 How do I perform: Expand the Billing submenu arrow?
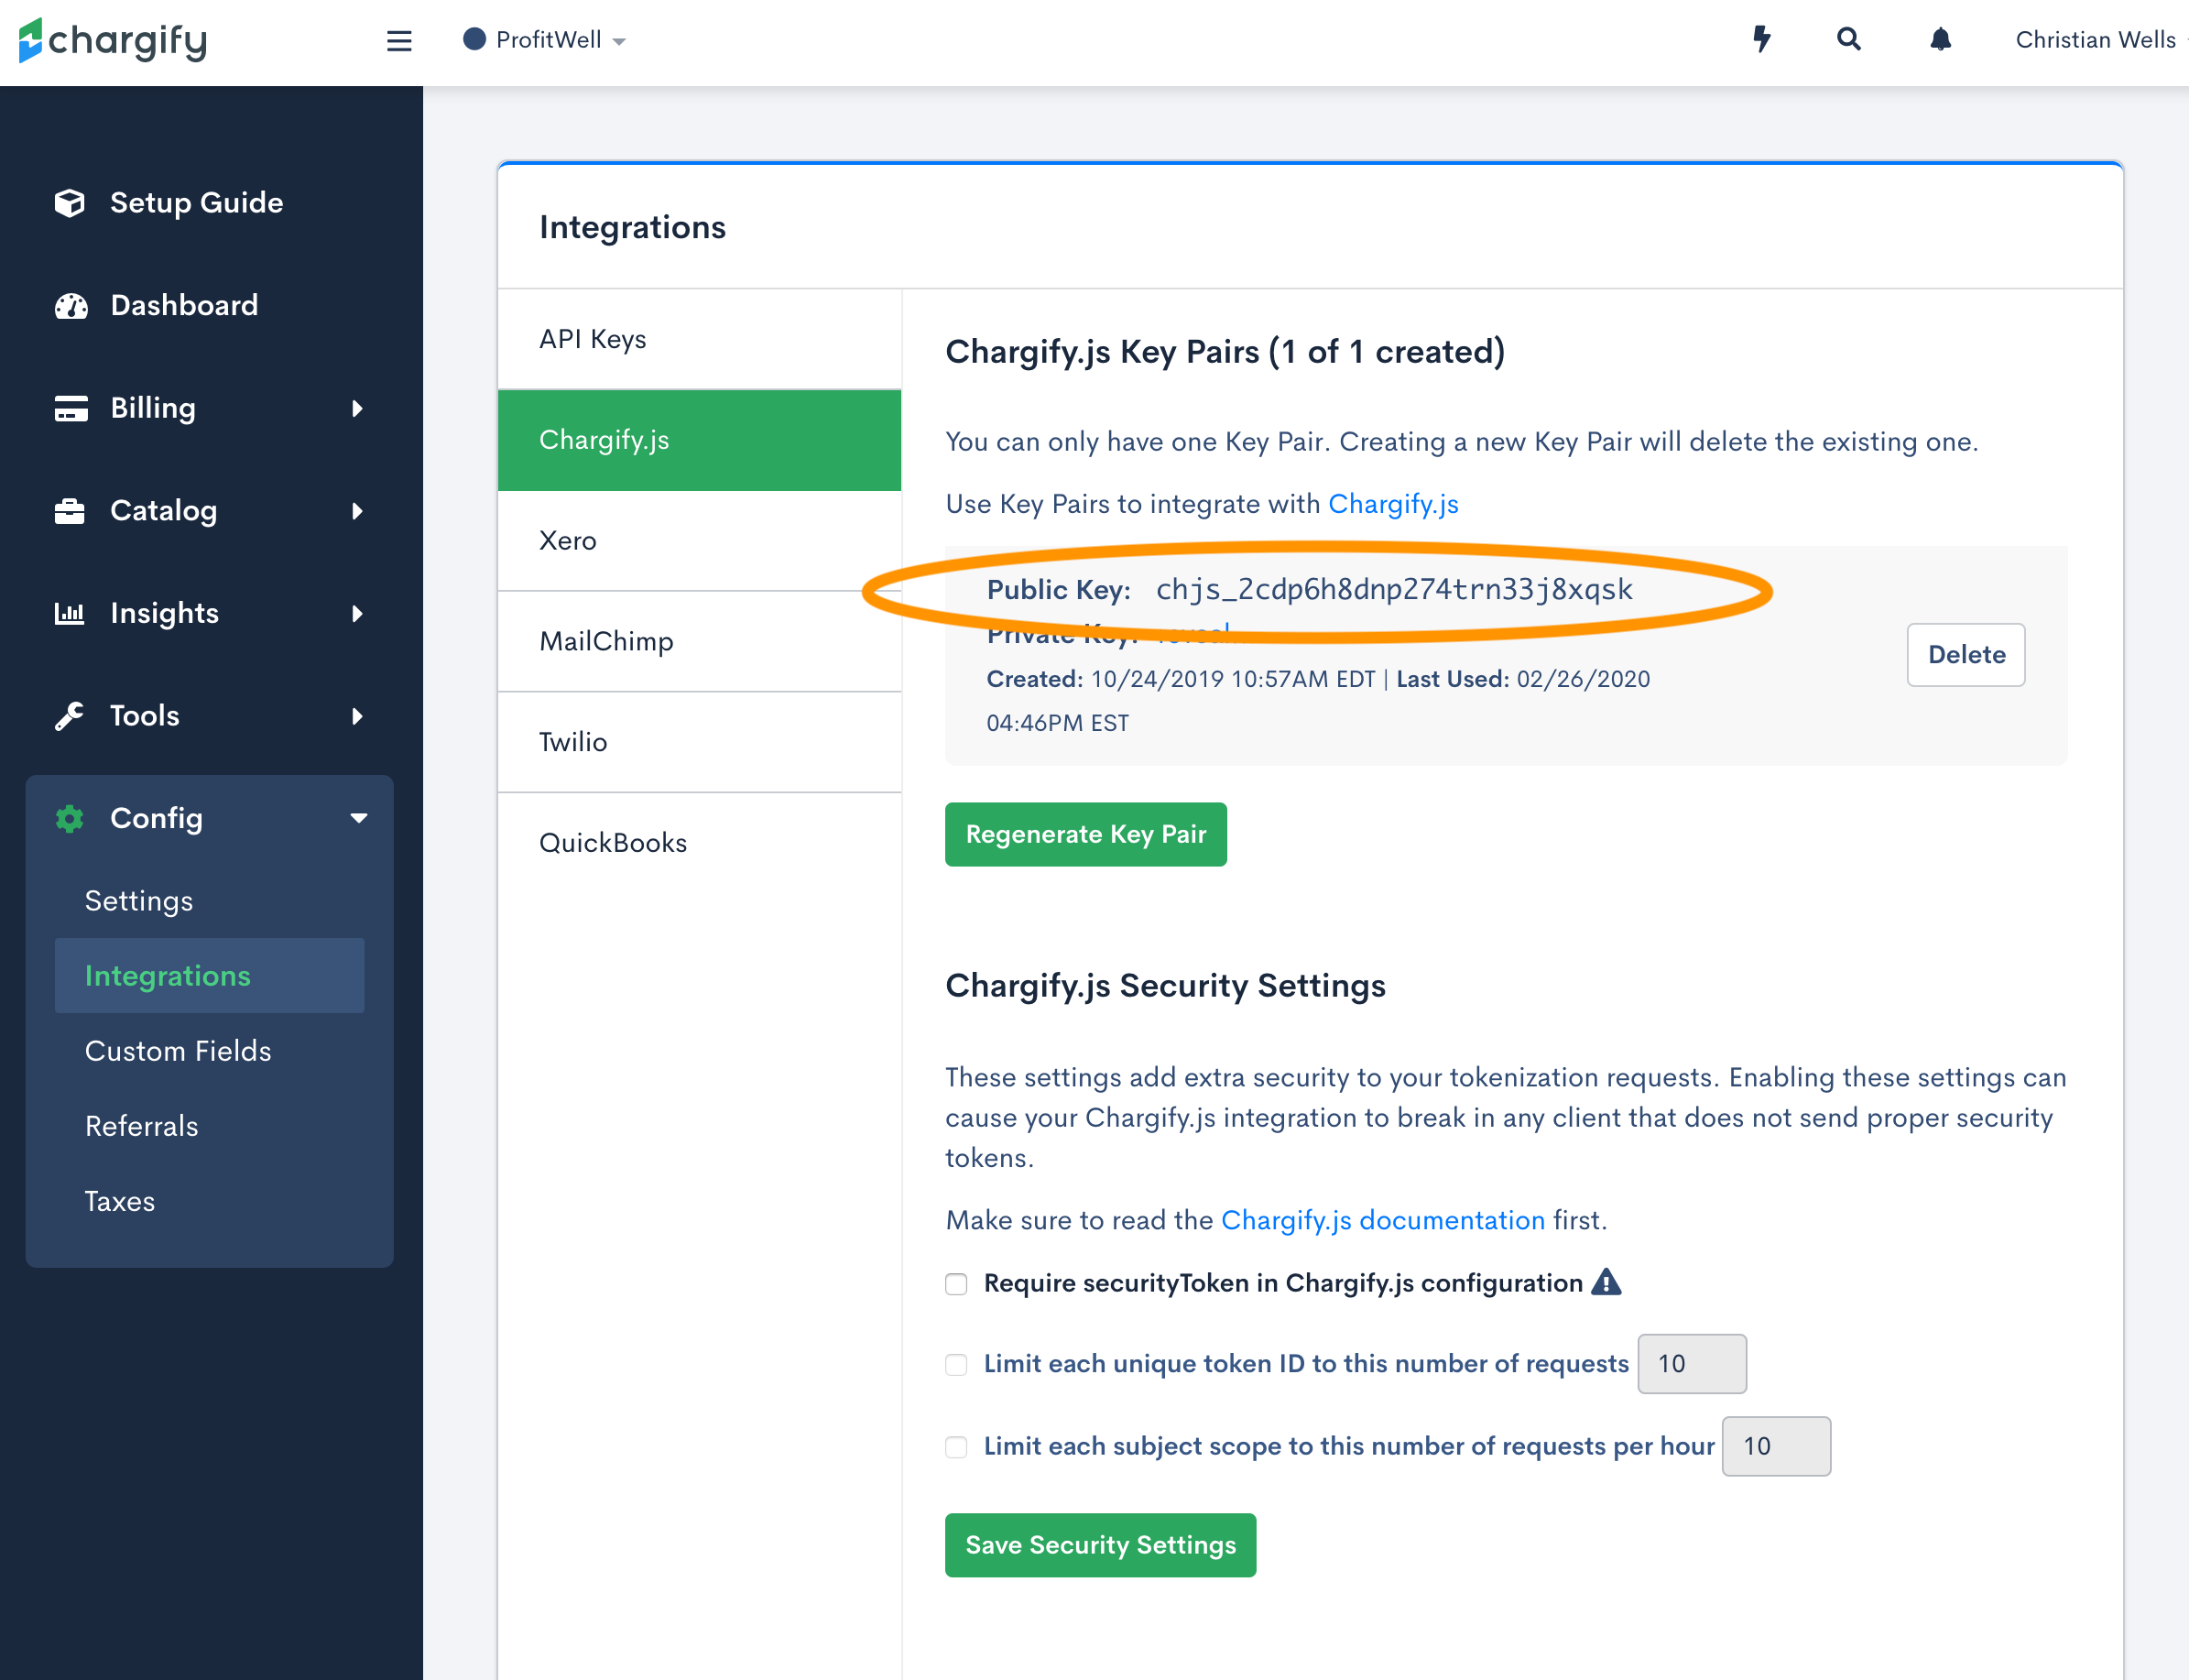[x=357, y=408]
